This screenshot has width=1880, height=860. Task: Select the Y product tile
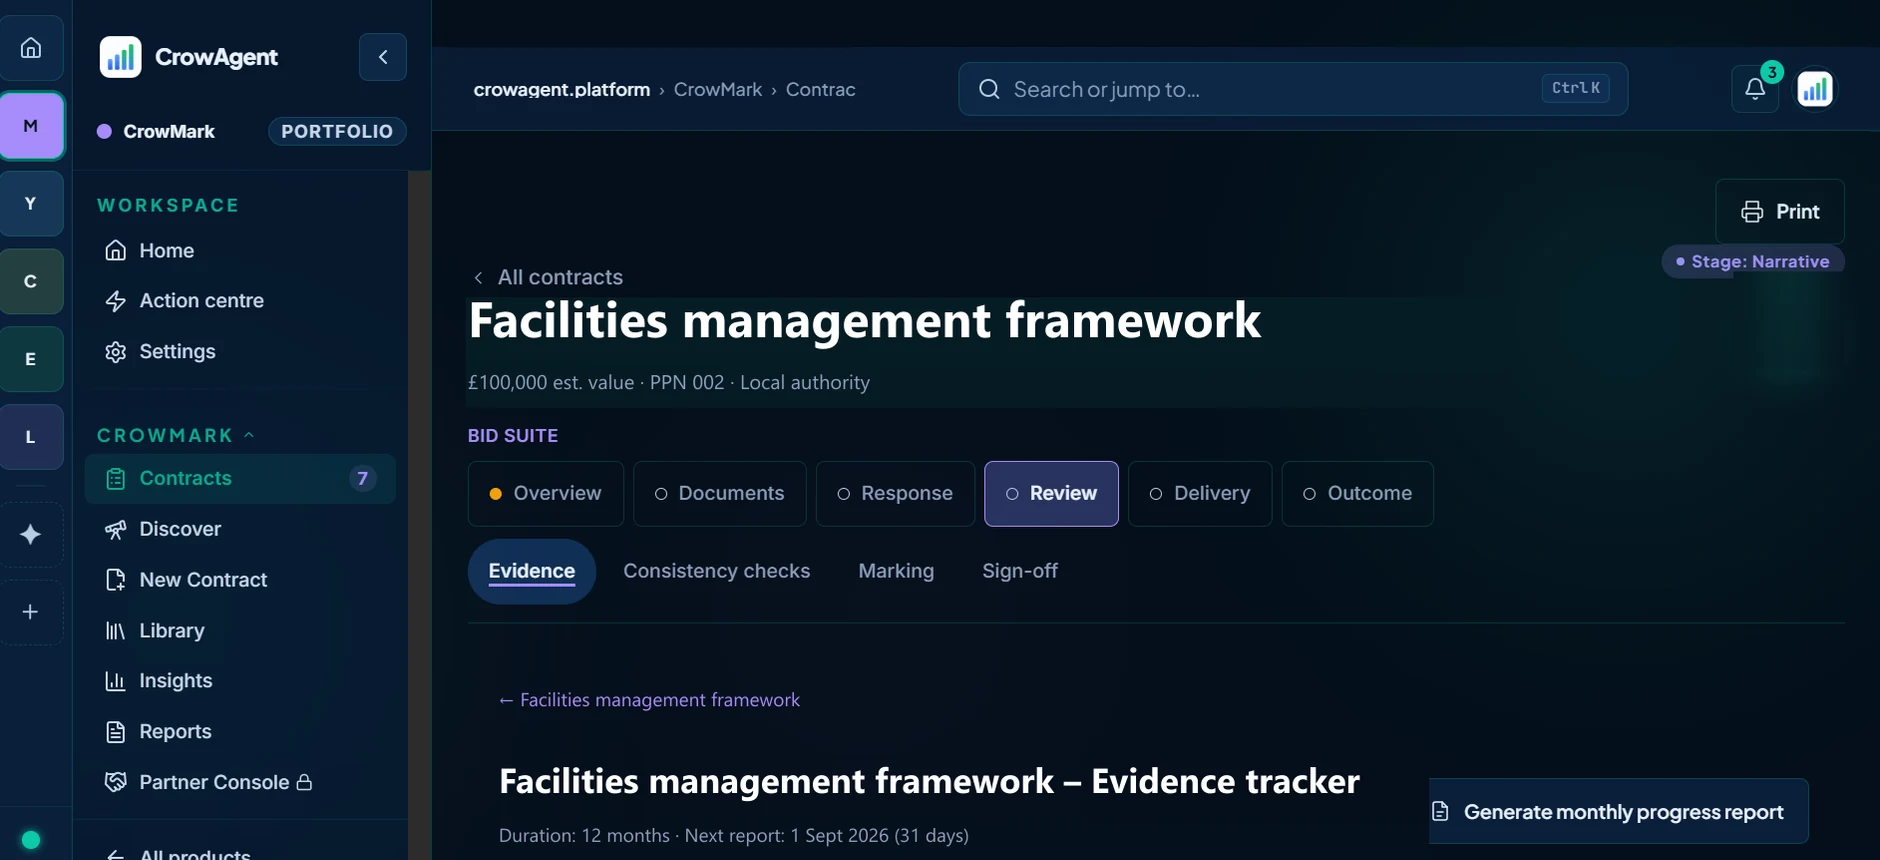31,204
